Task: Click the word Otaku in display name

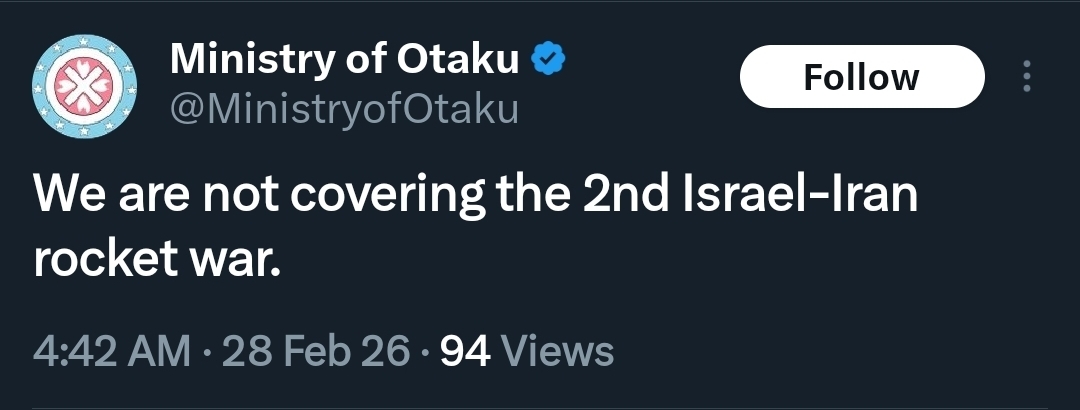Action: [458, 61]
